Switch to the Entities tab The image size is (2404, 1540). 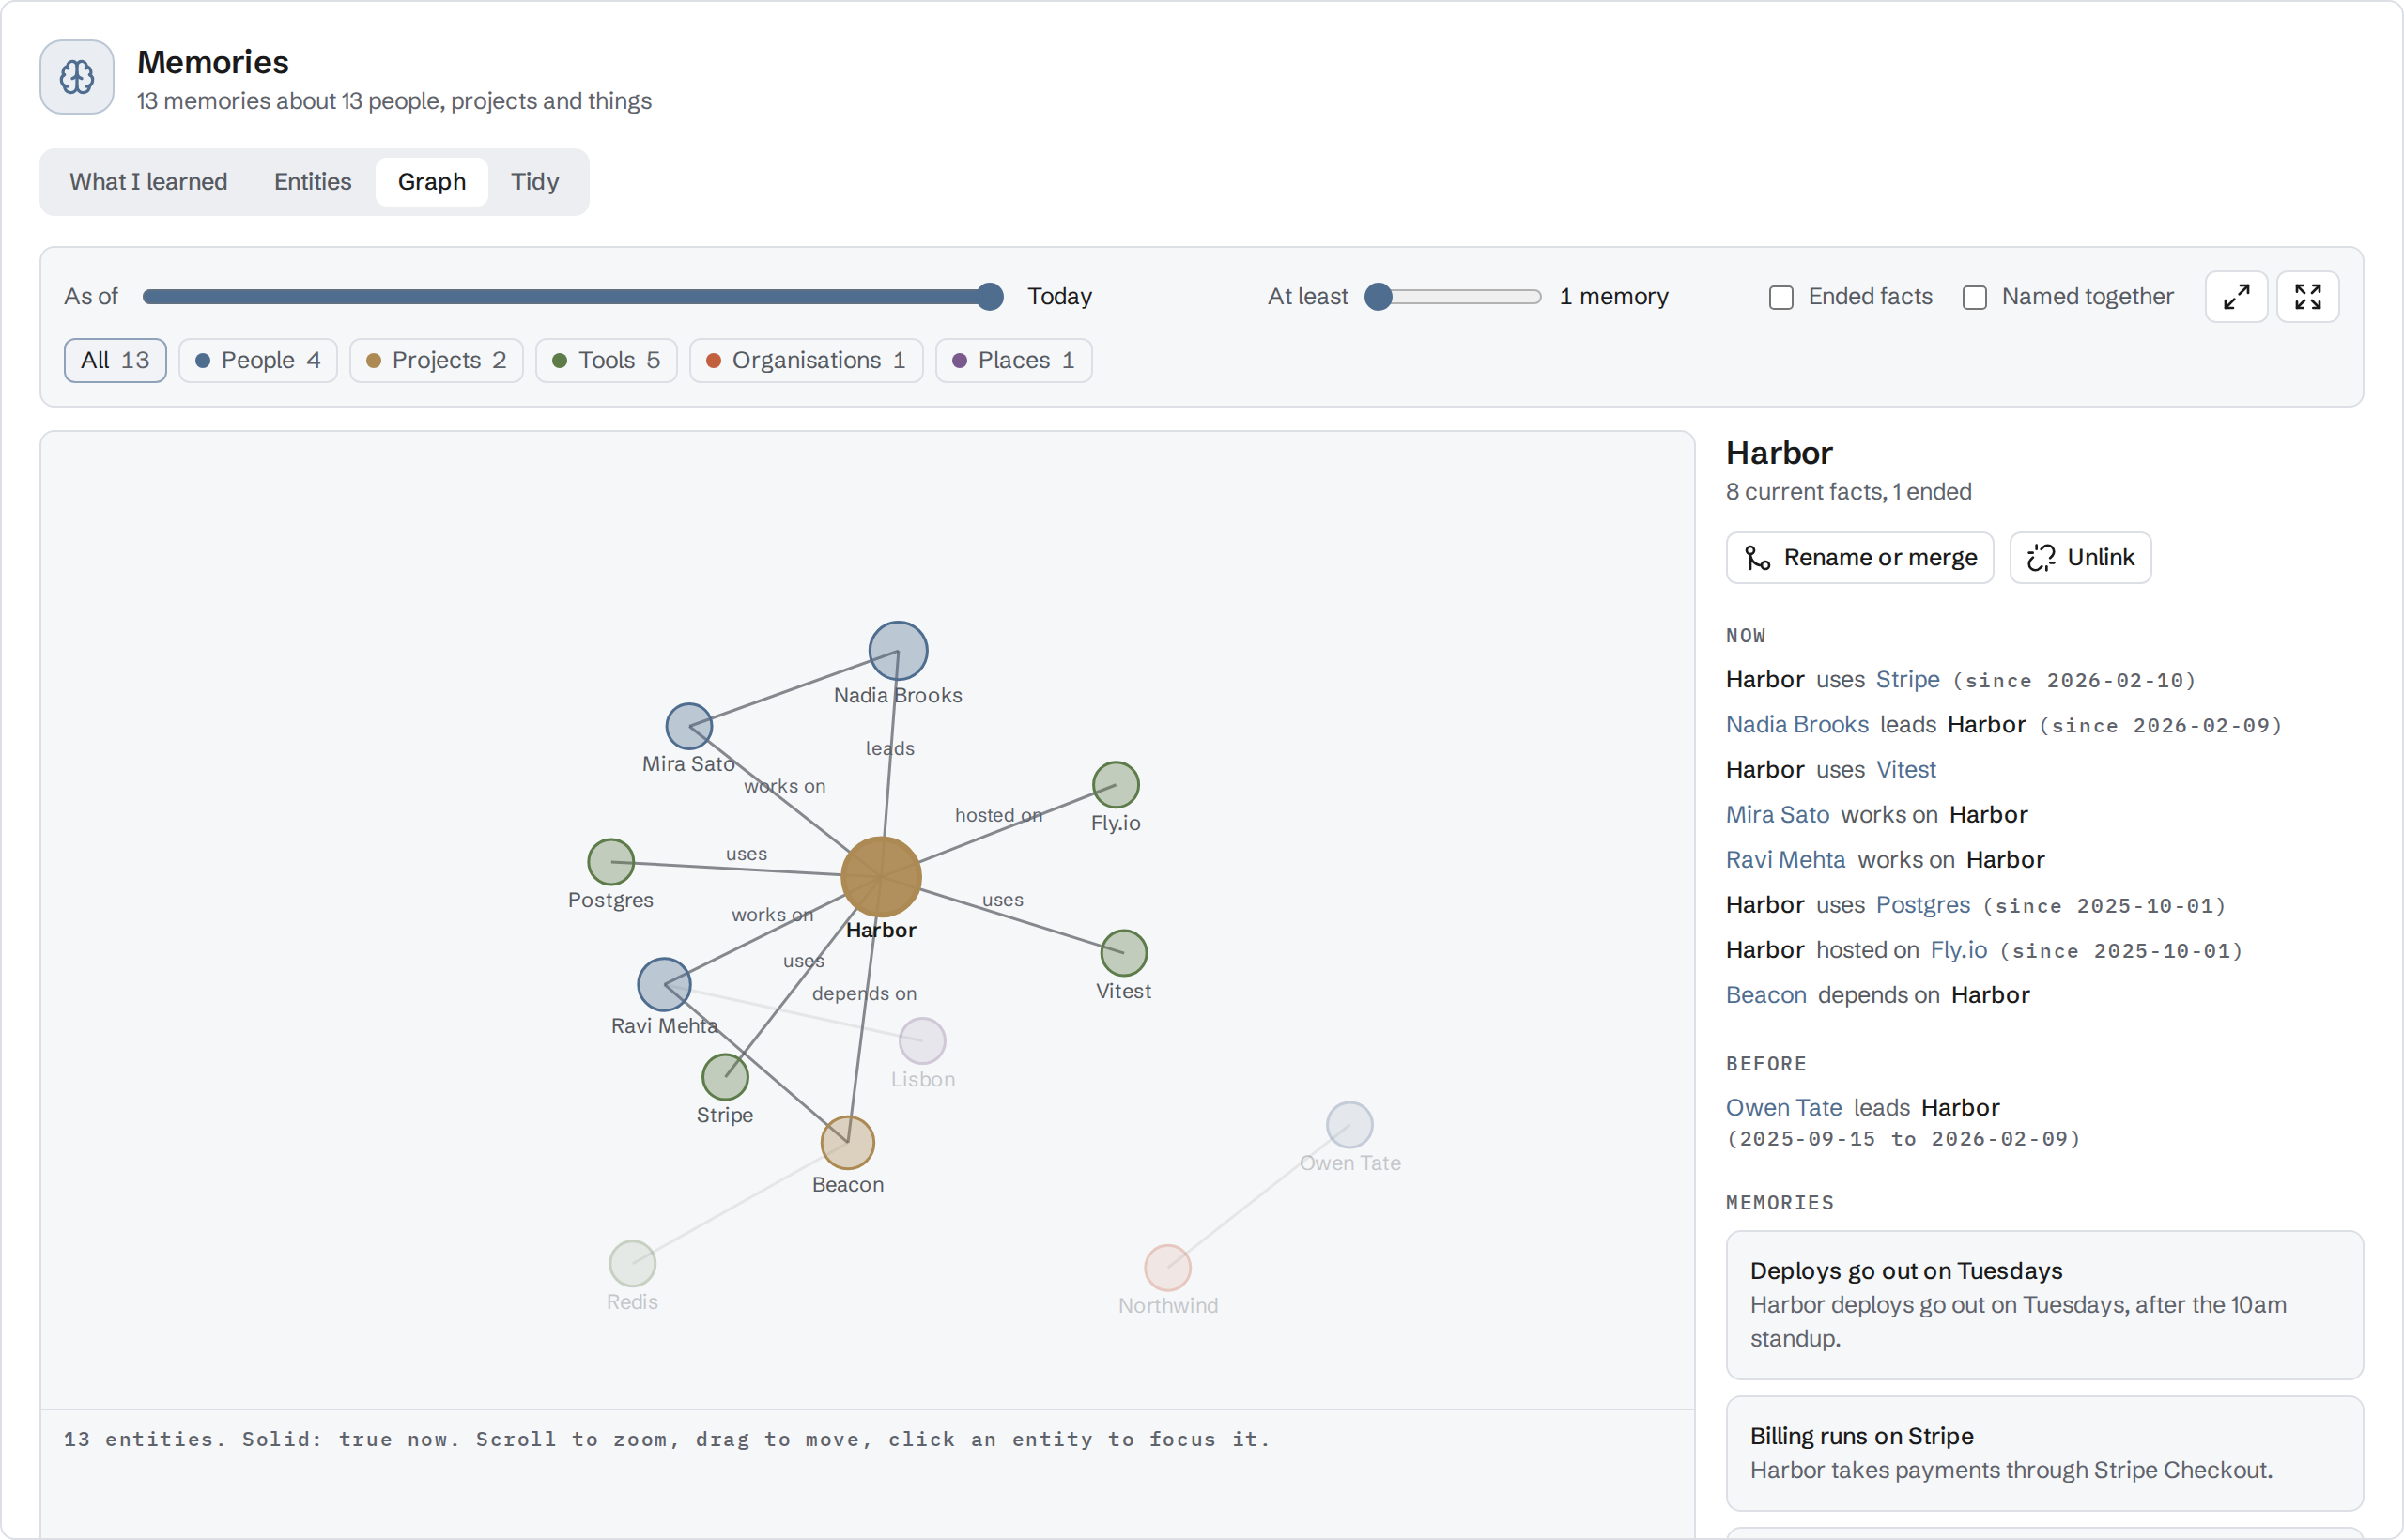pyautogui.click(x=313, y=182)
